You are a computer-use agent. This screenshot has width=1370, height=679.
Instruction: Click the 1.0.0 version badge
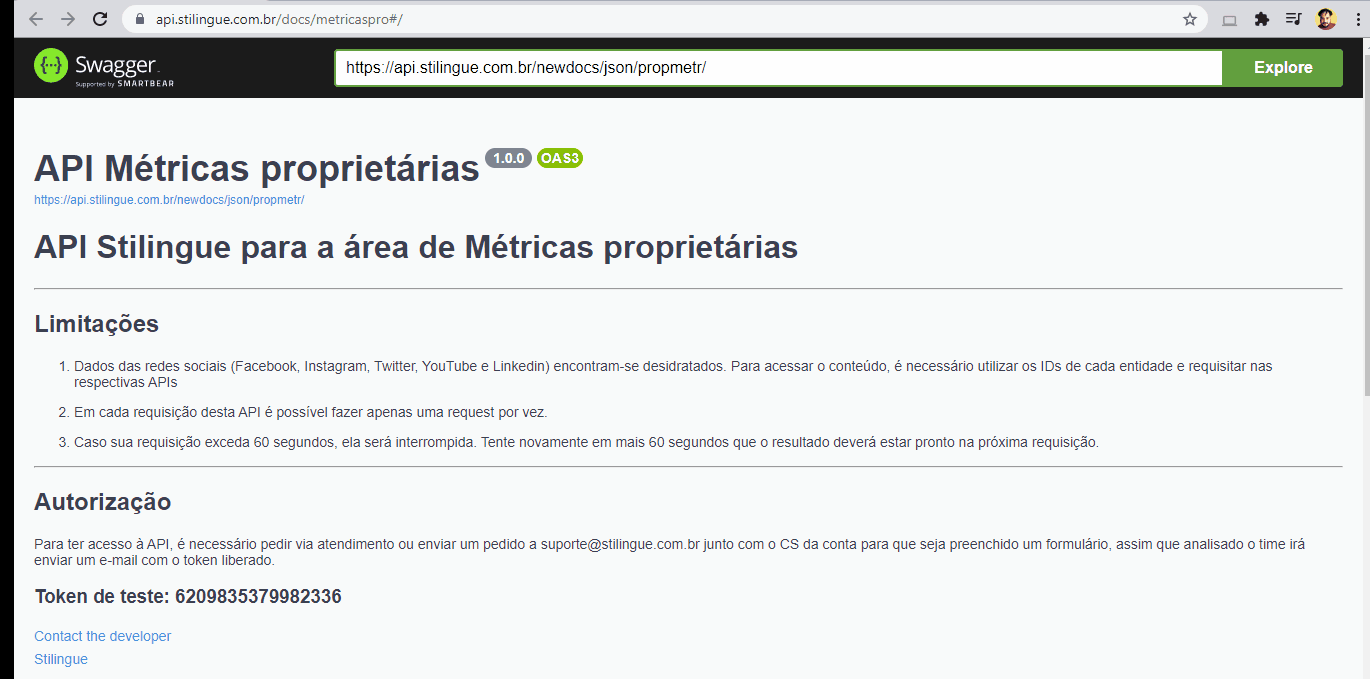508,158
